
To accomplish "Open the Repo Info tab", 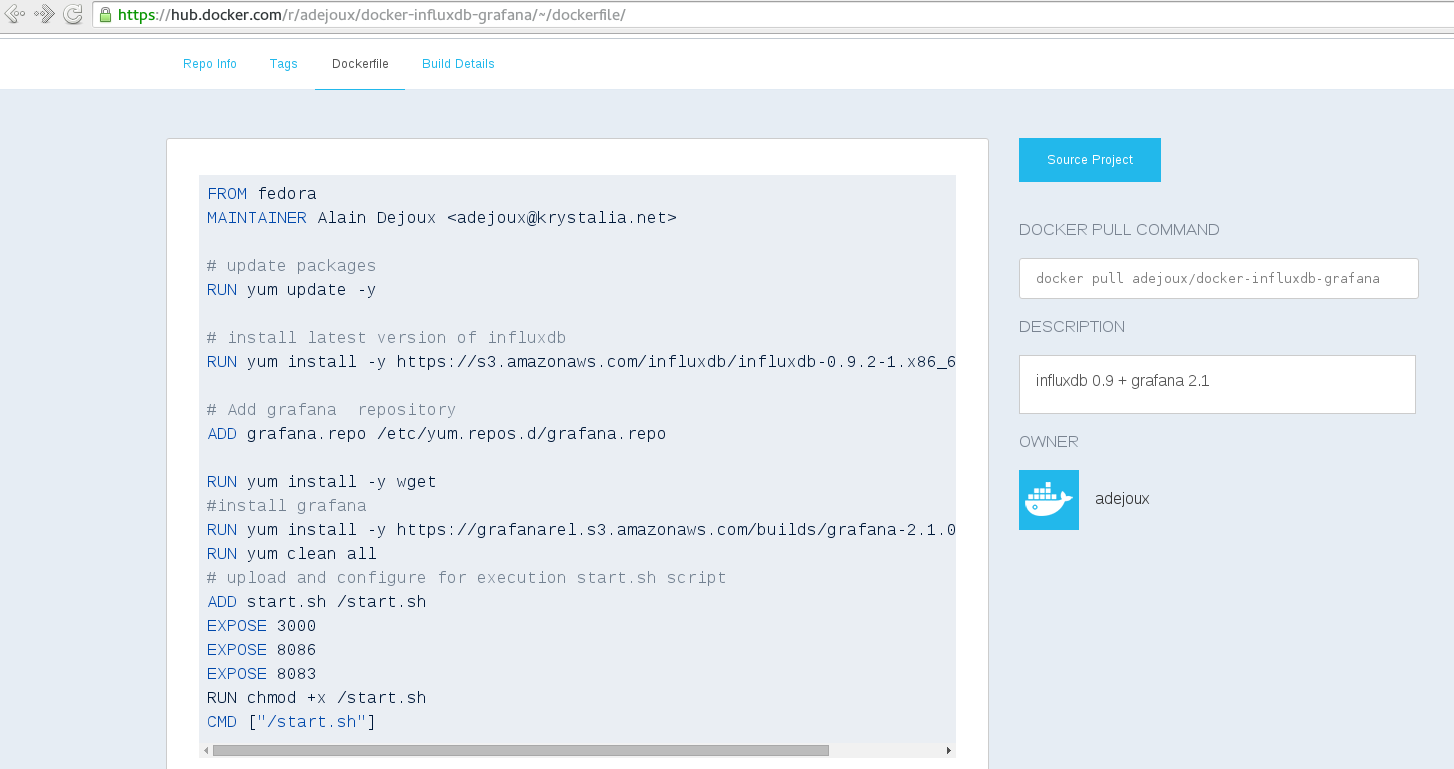I will click(210, 64).
